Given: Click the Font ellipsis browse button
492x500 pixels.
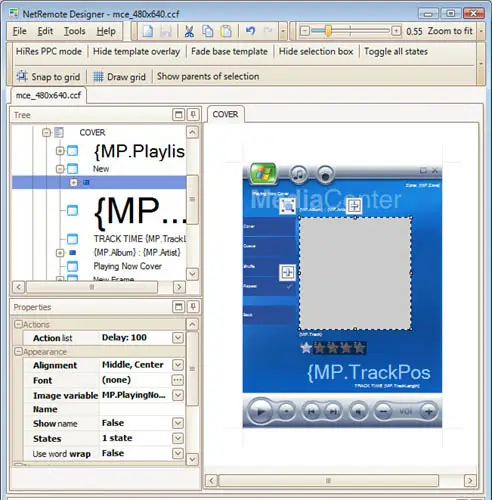Looking at the screenshot, I should click(x=178, y=380).
